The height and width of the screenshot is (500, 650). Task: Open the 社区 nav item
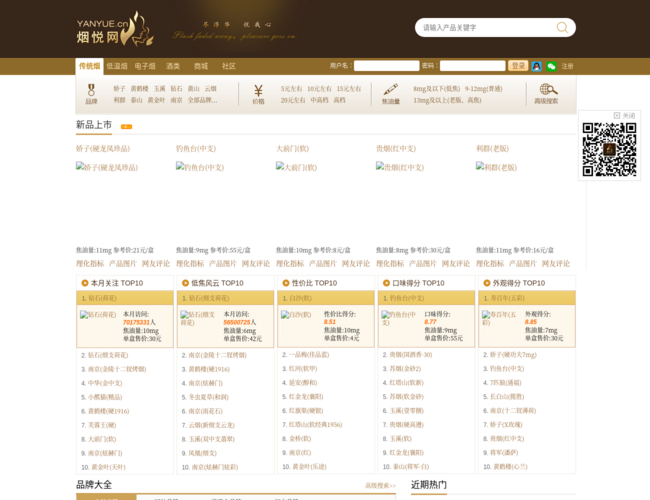(x=229, y=66)
